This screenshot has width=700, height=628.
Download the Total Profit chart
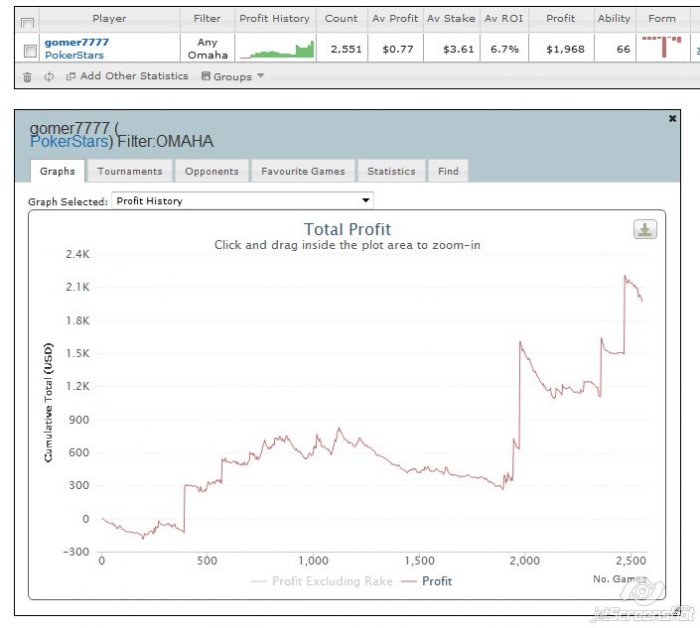[645, 229]
